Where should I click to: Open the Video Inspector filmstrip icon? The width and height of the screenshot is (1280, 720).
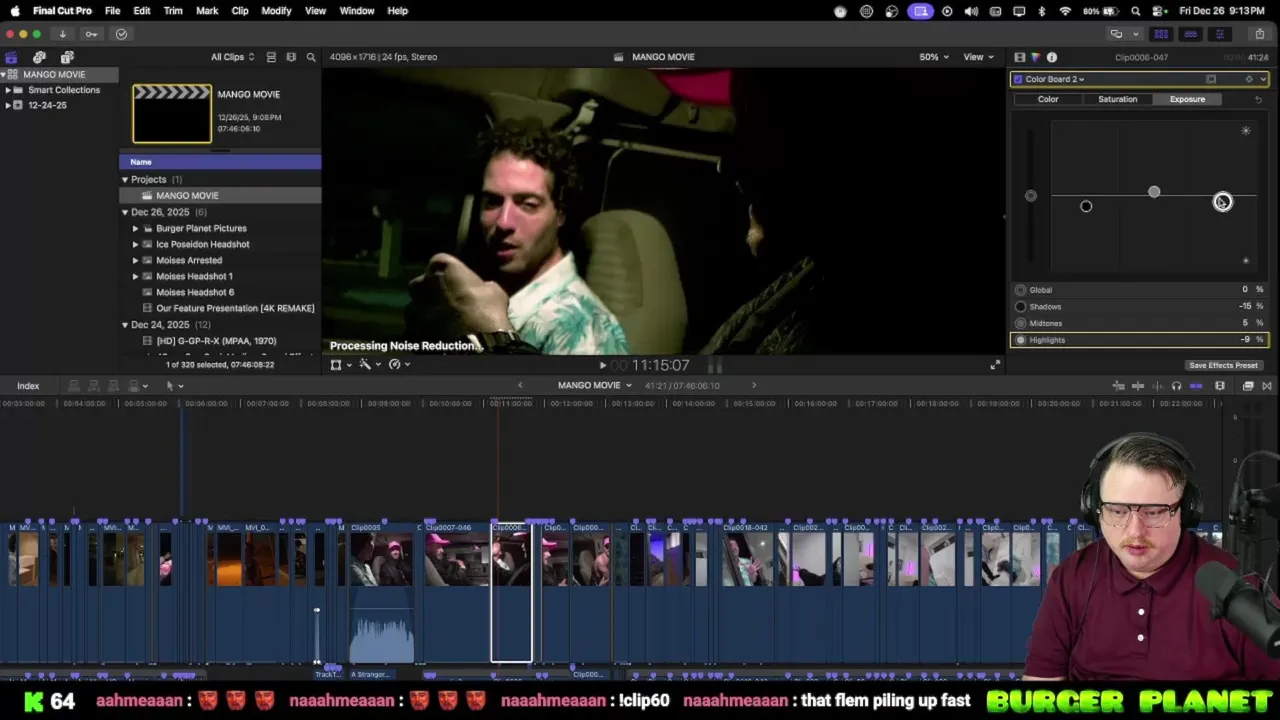[1019, 57]
